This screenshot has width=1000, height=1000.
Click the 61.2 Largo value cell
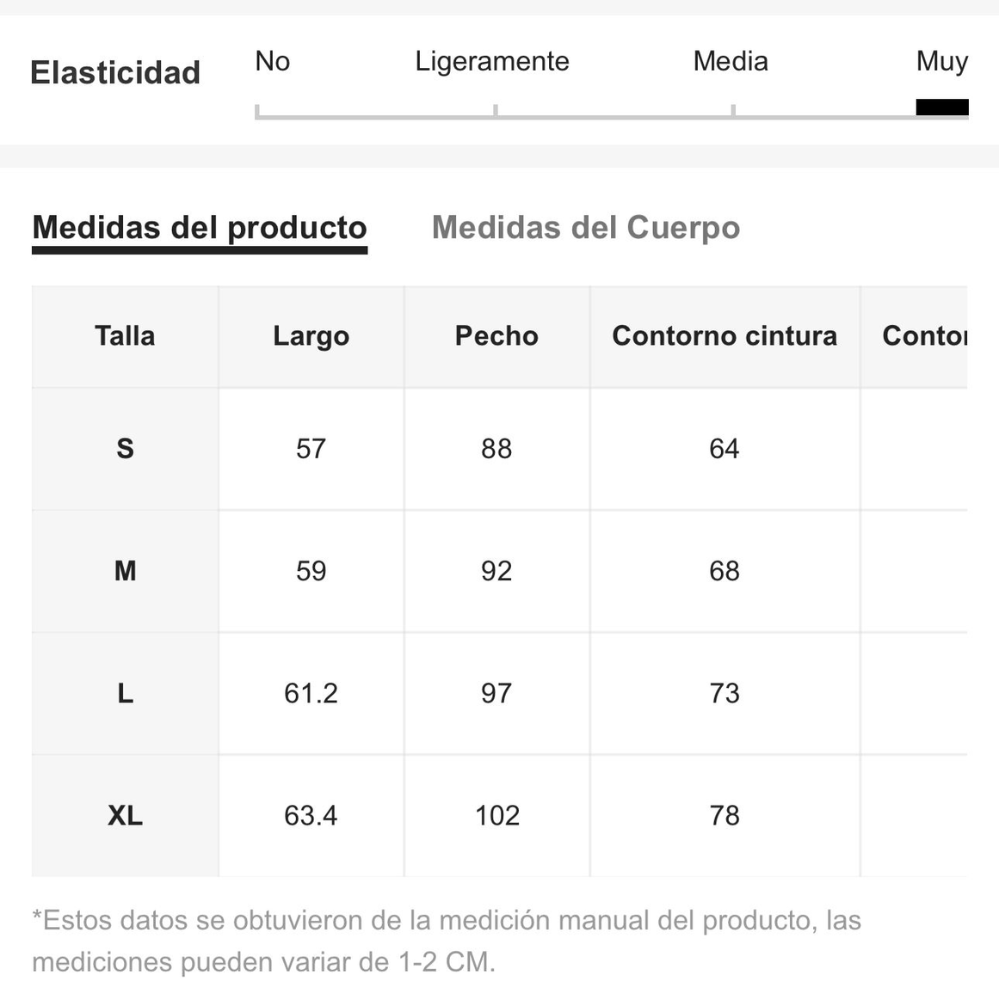[x=311, y=693]
